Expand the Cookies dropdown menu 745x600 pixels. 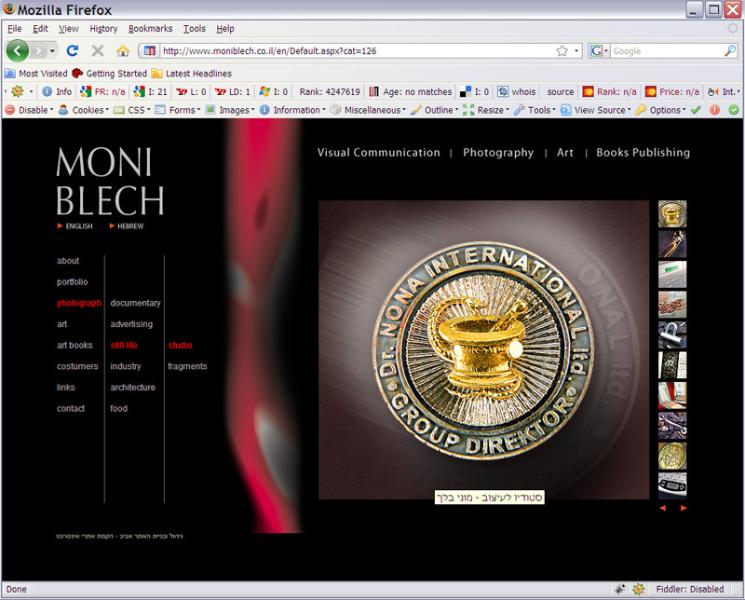pyautogui.click(x=84, y=110)
